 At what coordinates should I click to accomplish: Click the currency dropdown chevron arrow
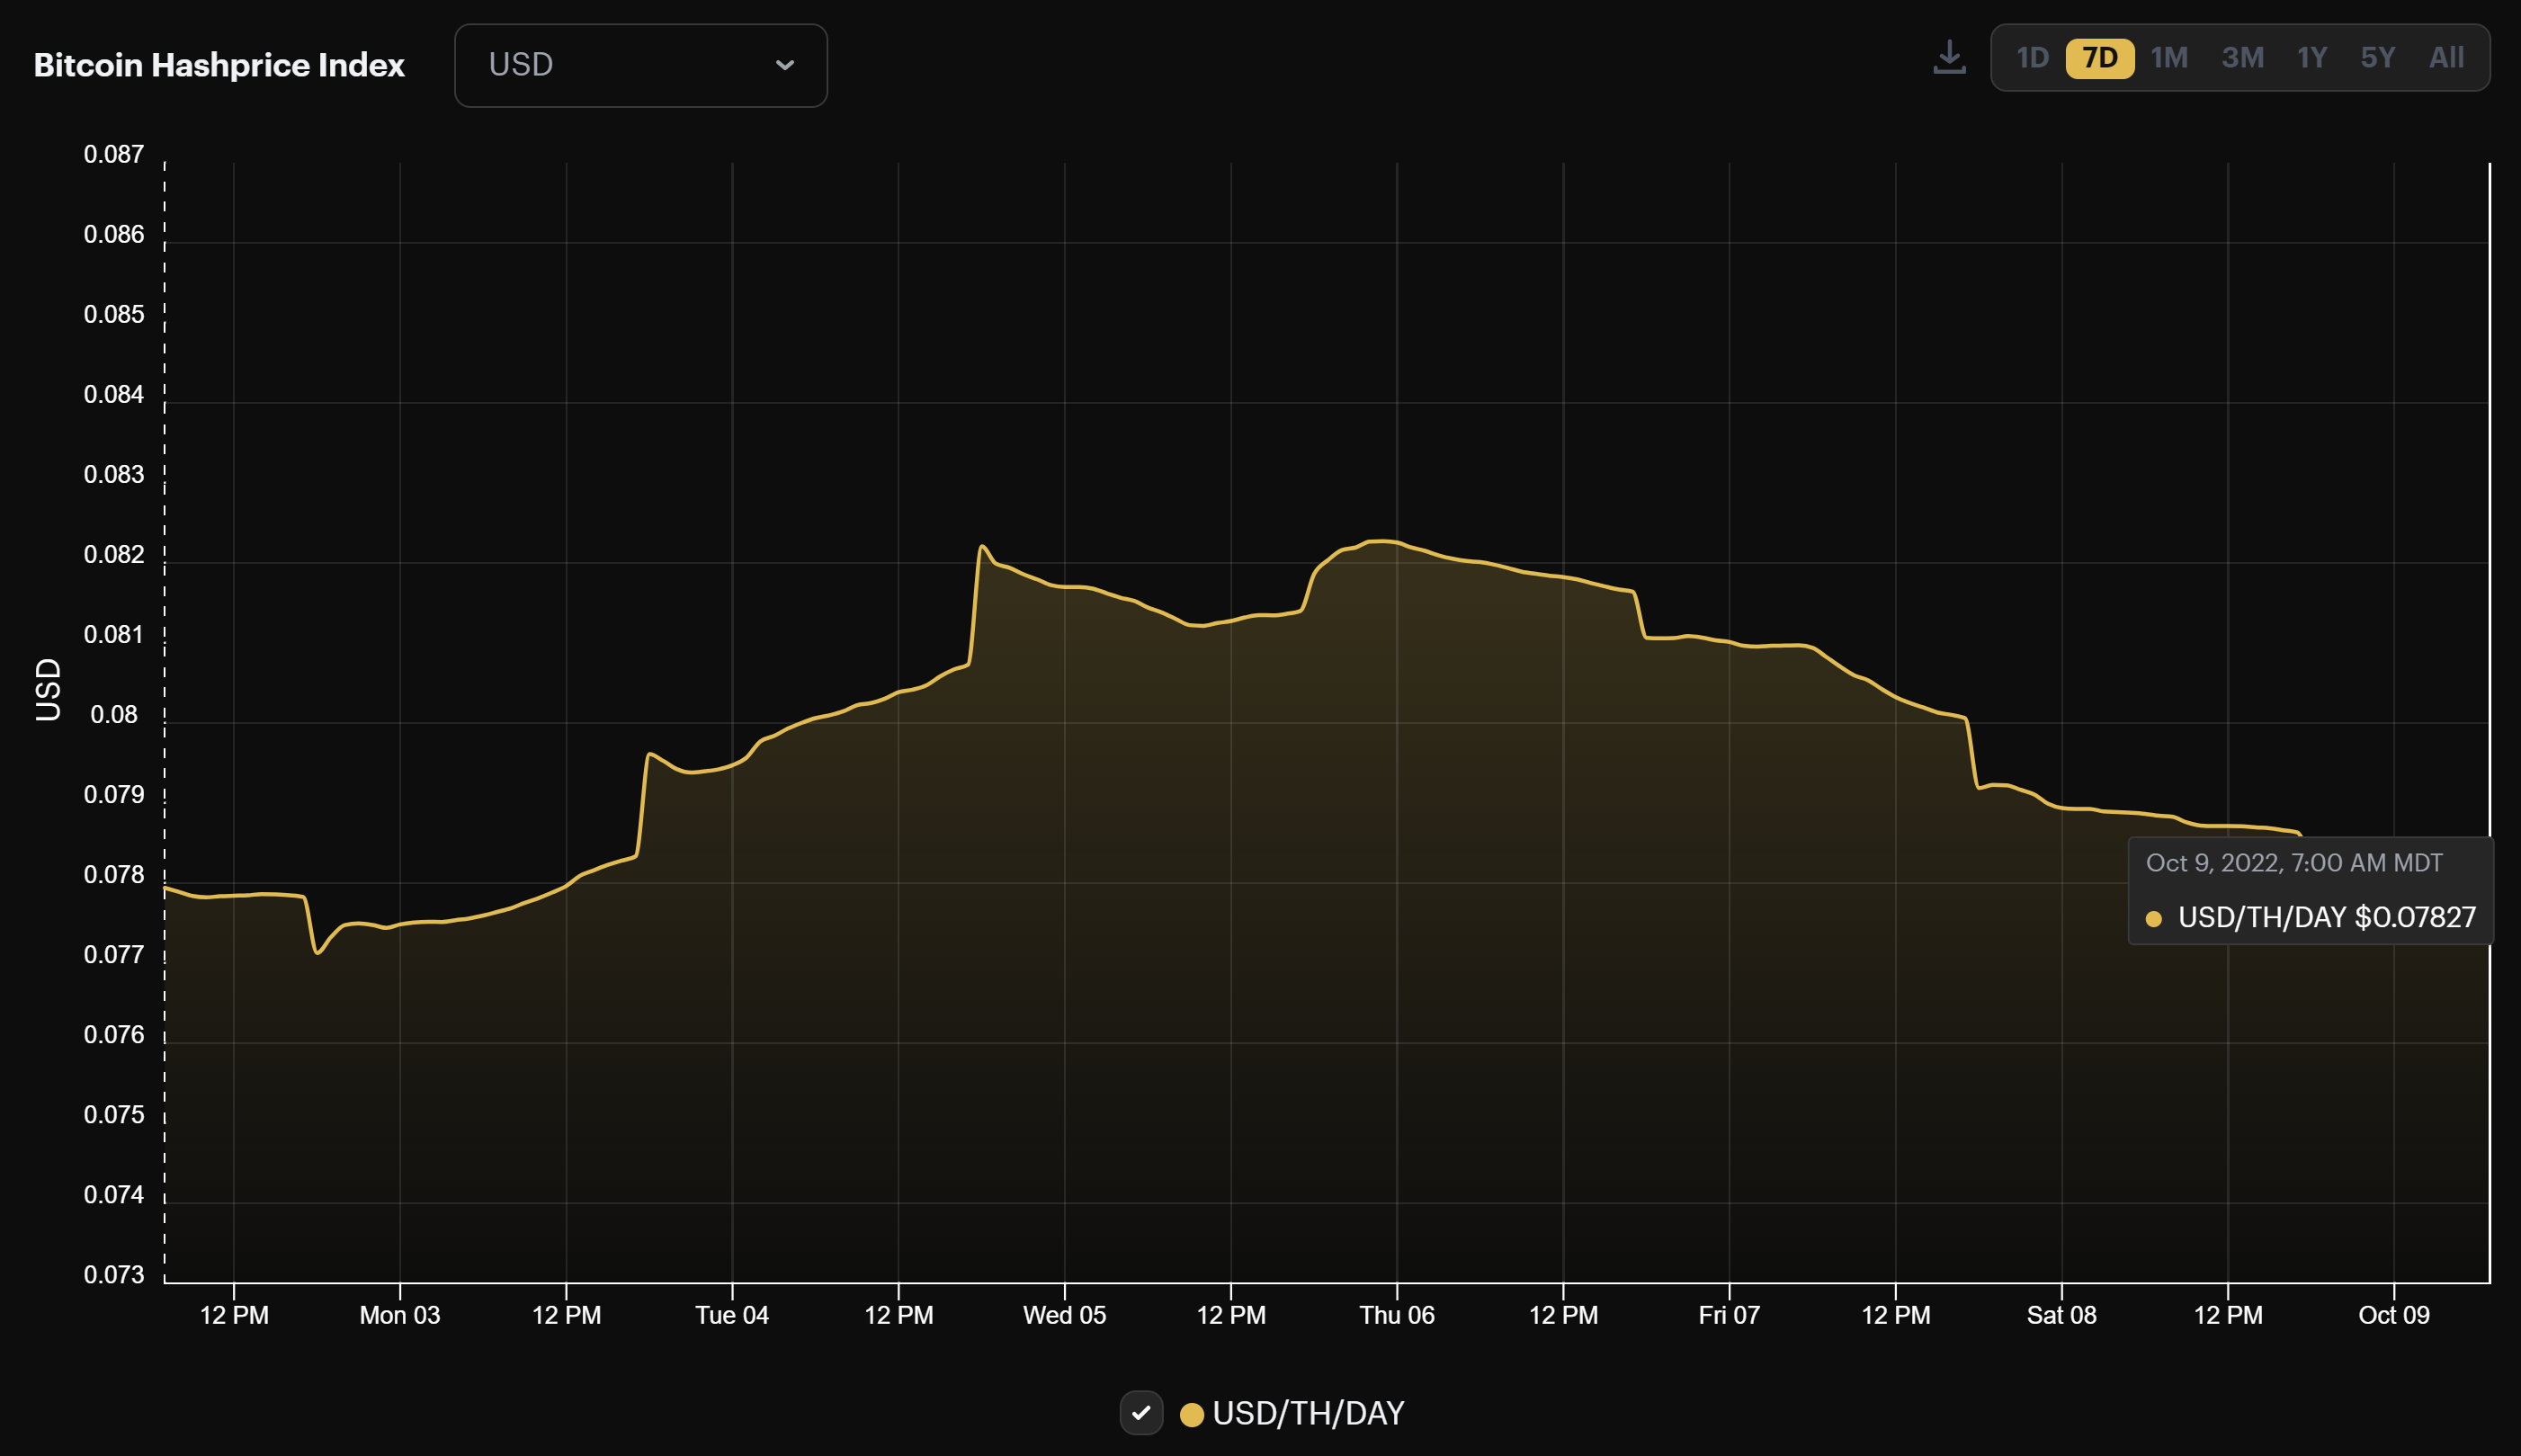pyautogui.click(x=785, y=65)
